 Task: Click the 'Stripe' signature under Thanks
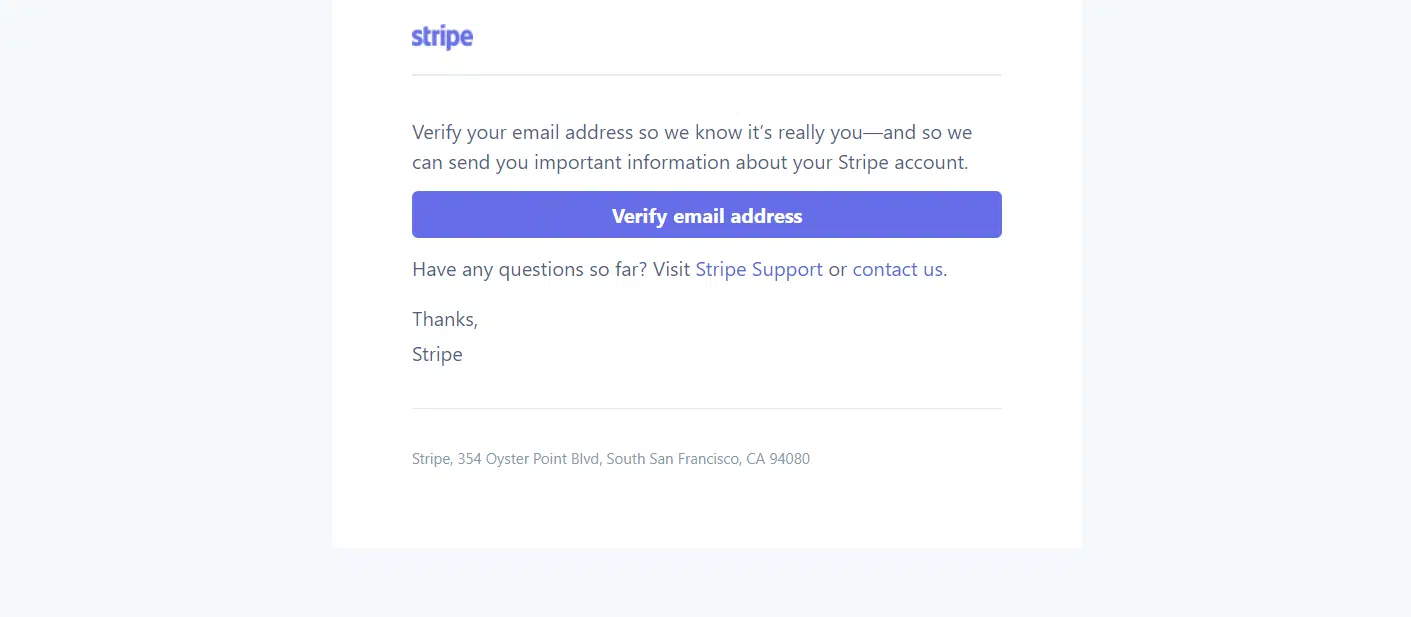coord(437,354)
